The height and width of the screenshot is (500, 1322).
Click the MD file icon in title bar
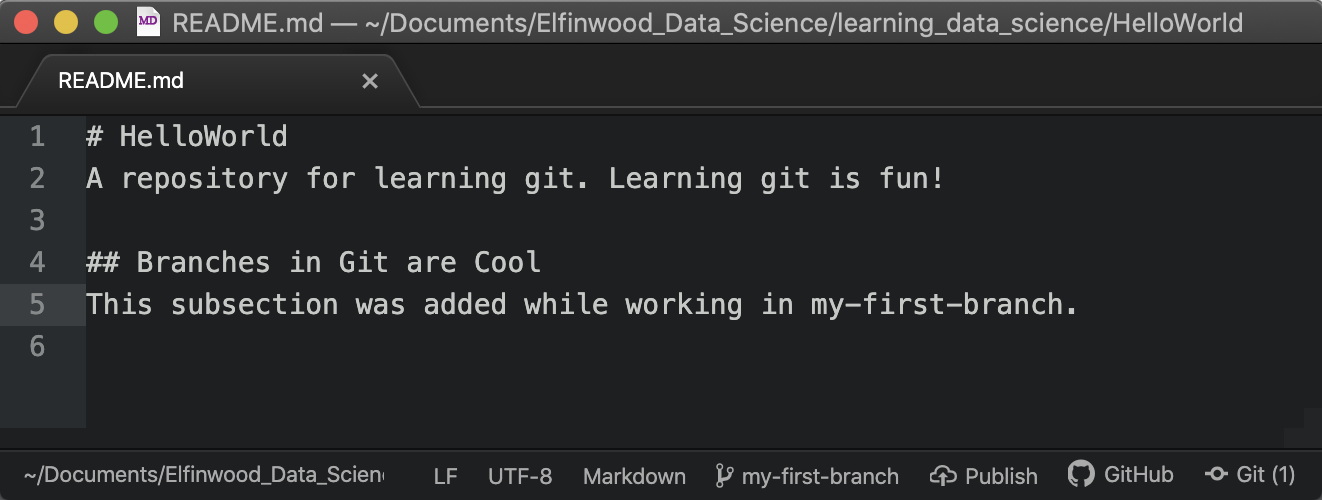click(x=148, y=22)
